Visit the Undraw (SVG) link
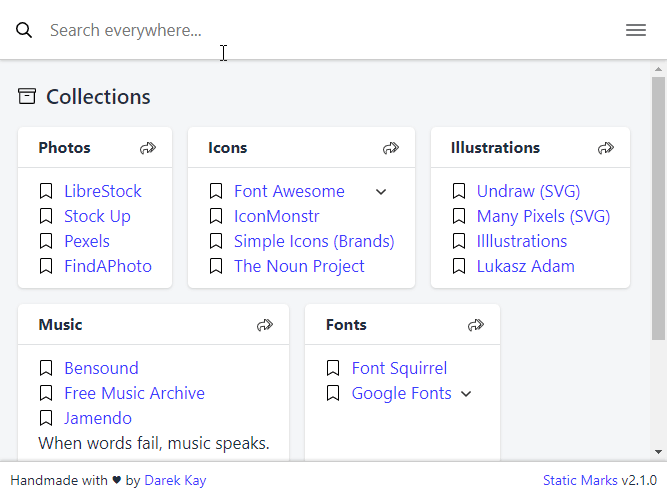Viewport: 667px width, 496px height. [x=528, y=191]
